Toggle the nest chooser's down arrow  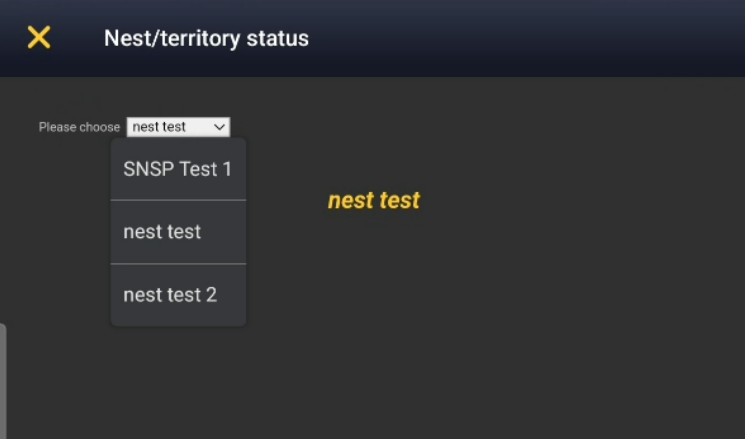tap(219, 127)
